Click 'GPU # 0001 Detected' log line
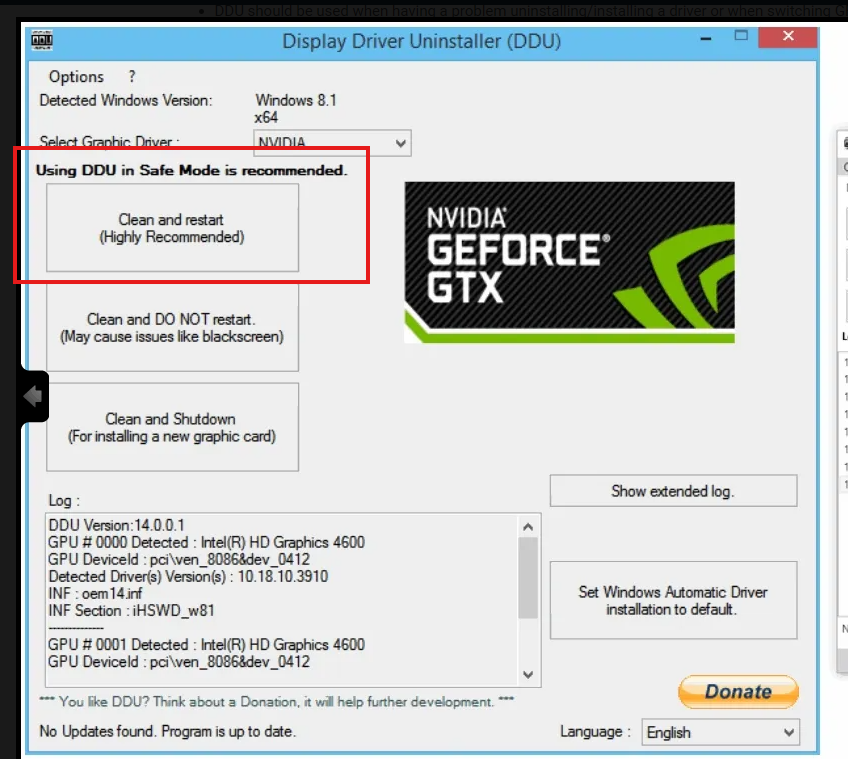 point(207,645)
